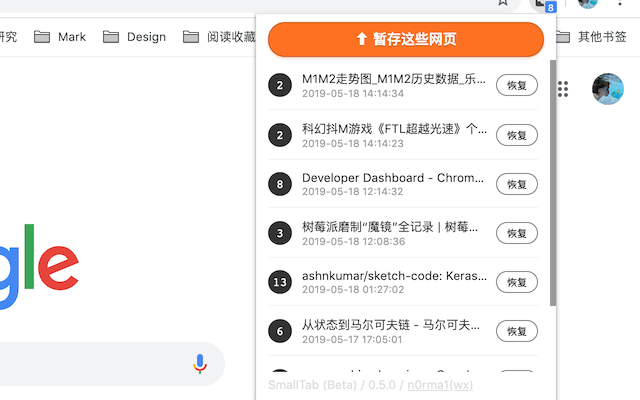
Task: Select the 从状态到马尔可夫链 entry title
Action: (x=391, y=325)
